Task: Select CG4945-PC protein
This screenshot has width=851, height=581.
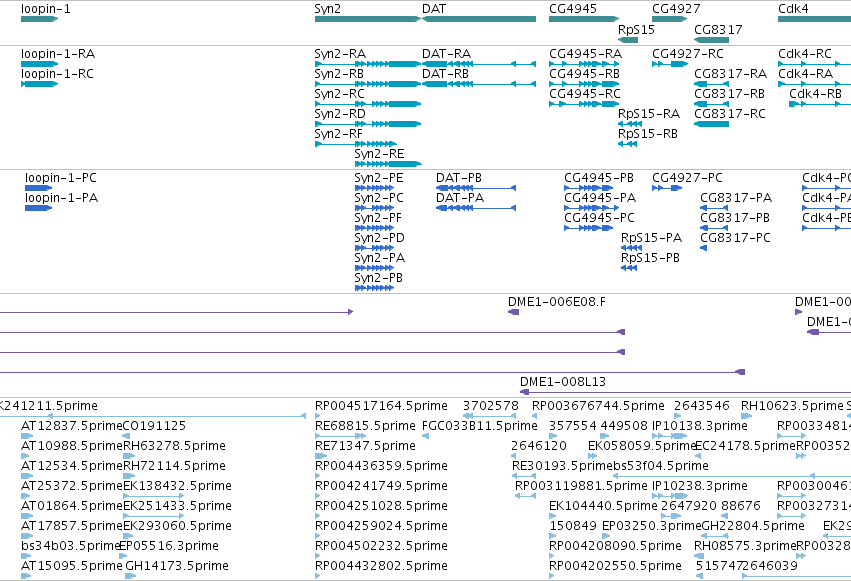Action: tap(588, 228)
